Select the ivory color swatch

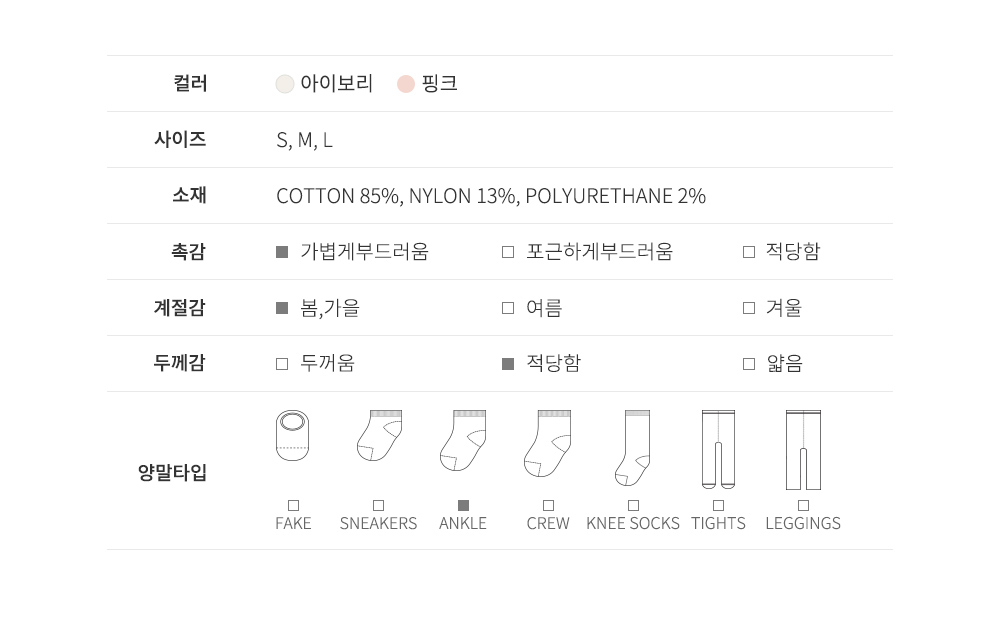(285, 84)
